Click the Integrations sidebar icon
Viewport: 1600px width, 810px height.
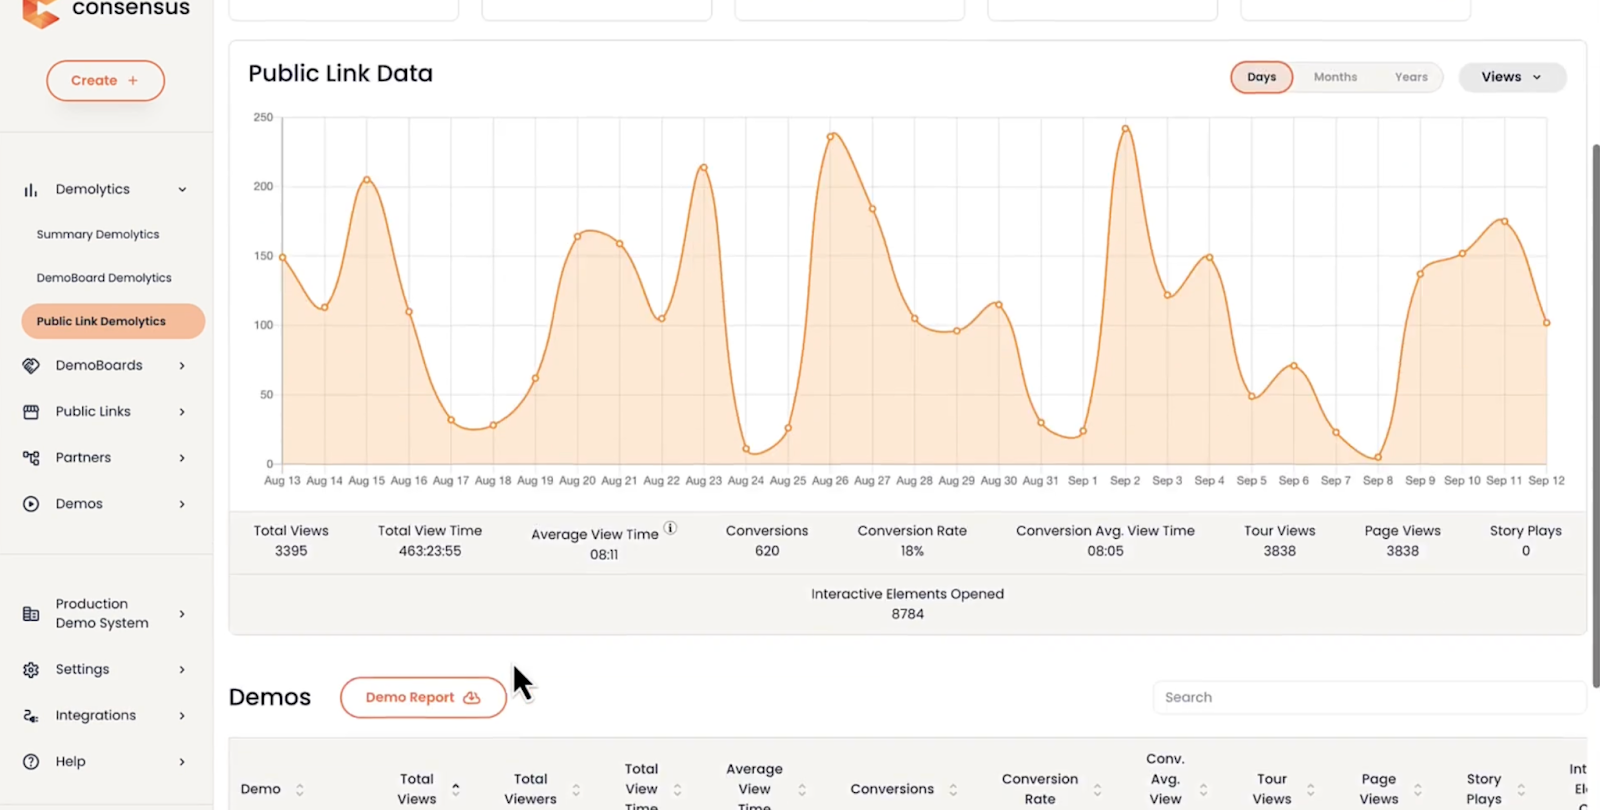point(31,716)
